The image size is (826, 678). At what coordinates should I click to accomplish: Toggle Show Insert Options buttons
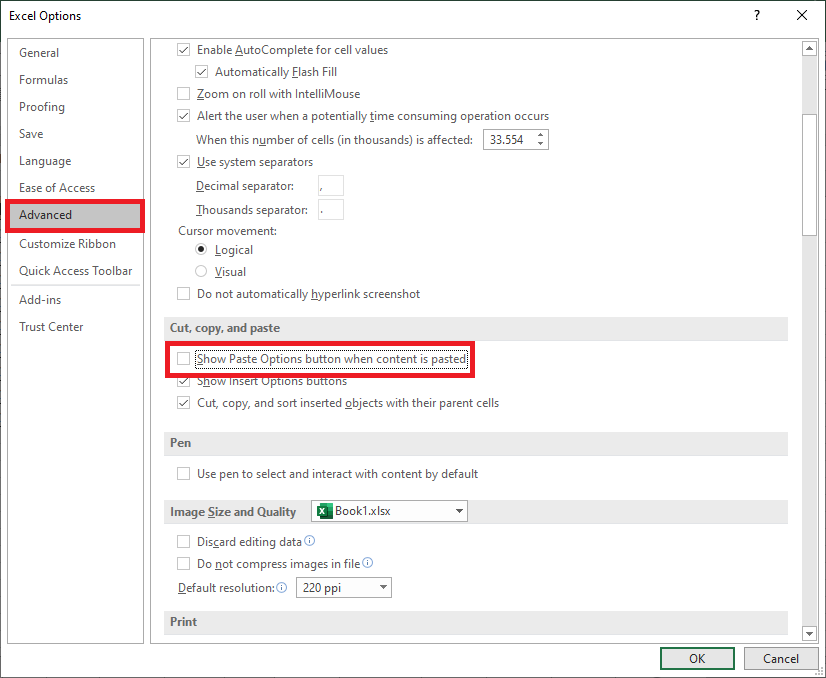(183, 381)
